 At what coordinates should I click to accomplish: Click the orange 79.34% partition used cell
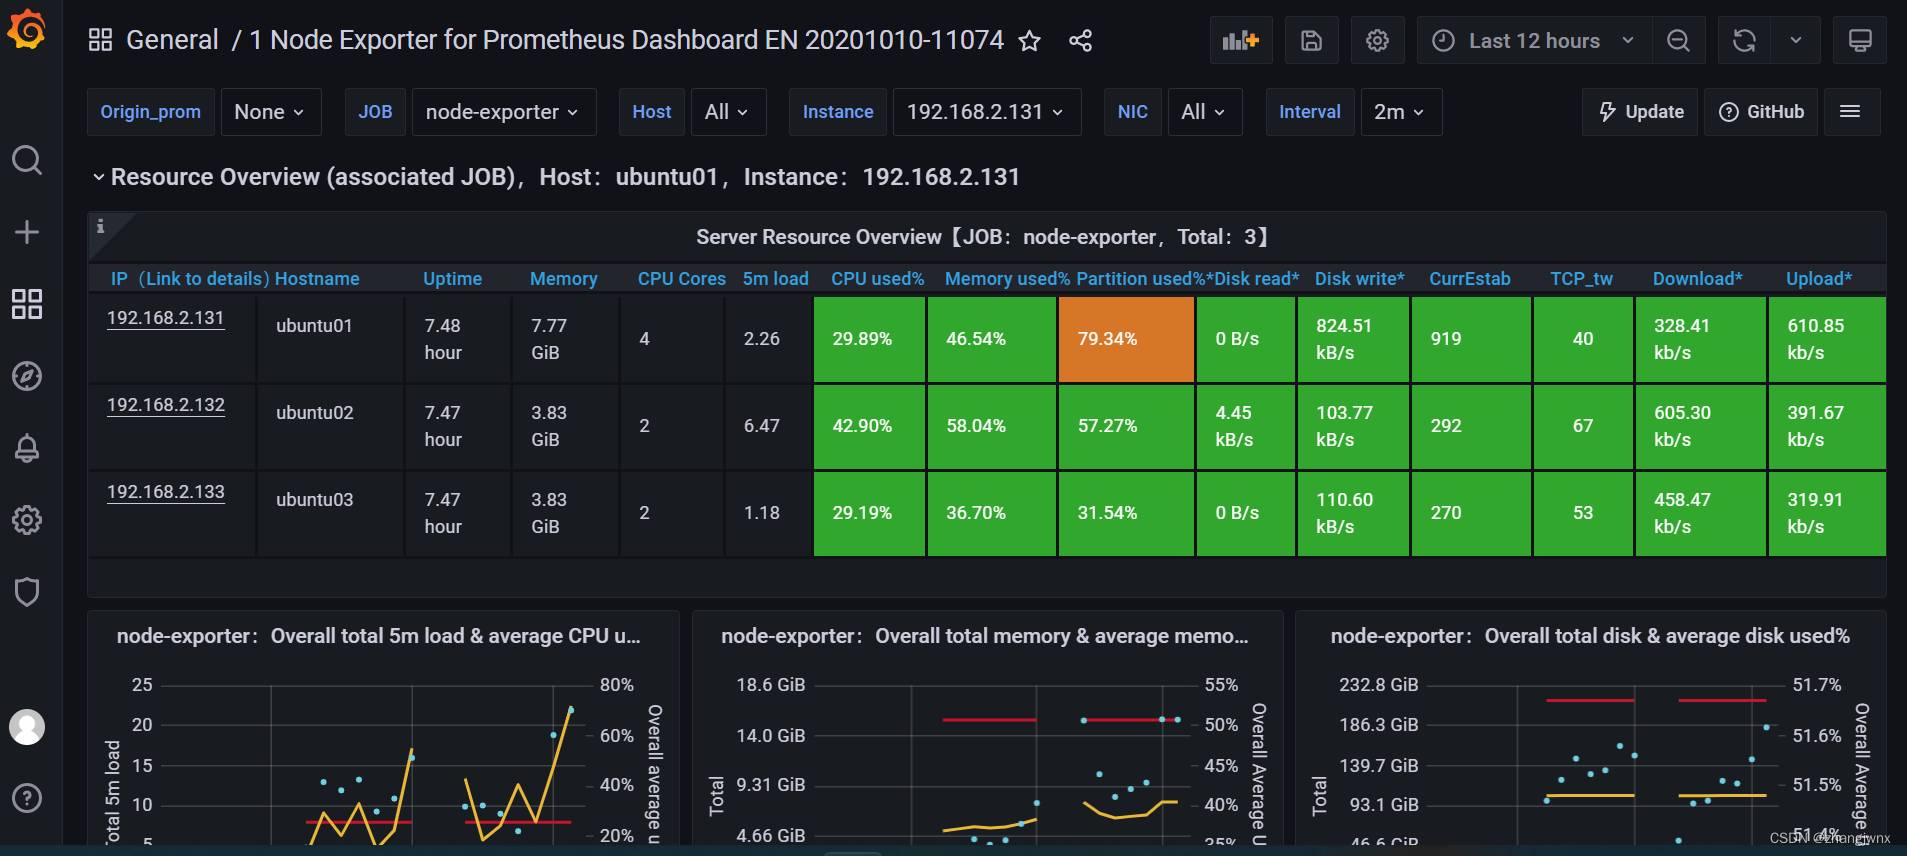(1126, 339)
